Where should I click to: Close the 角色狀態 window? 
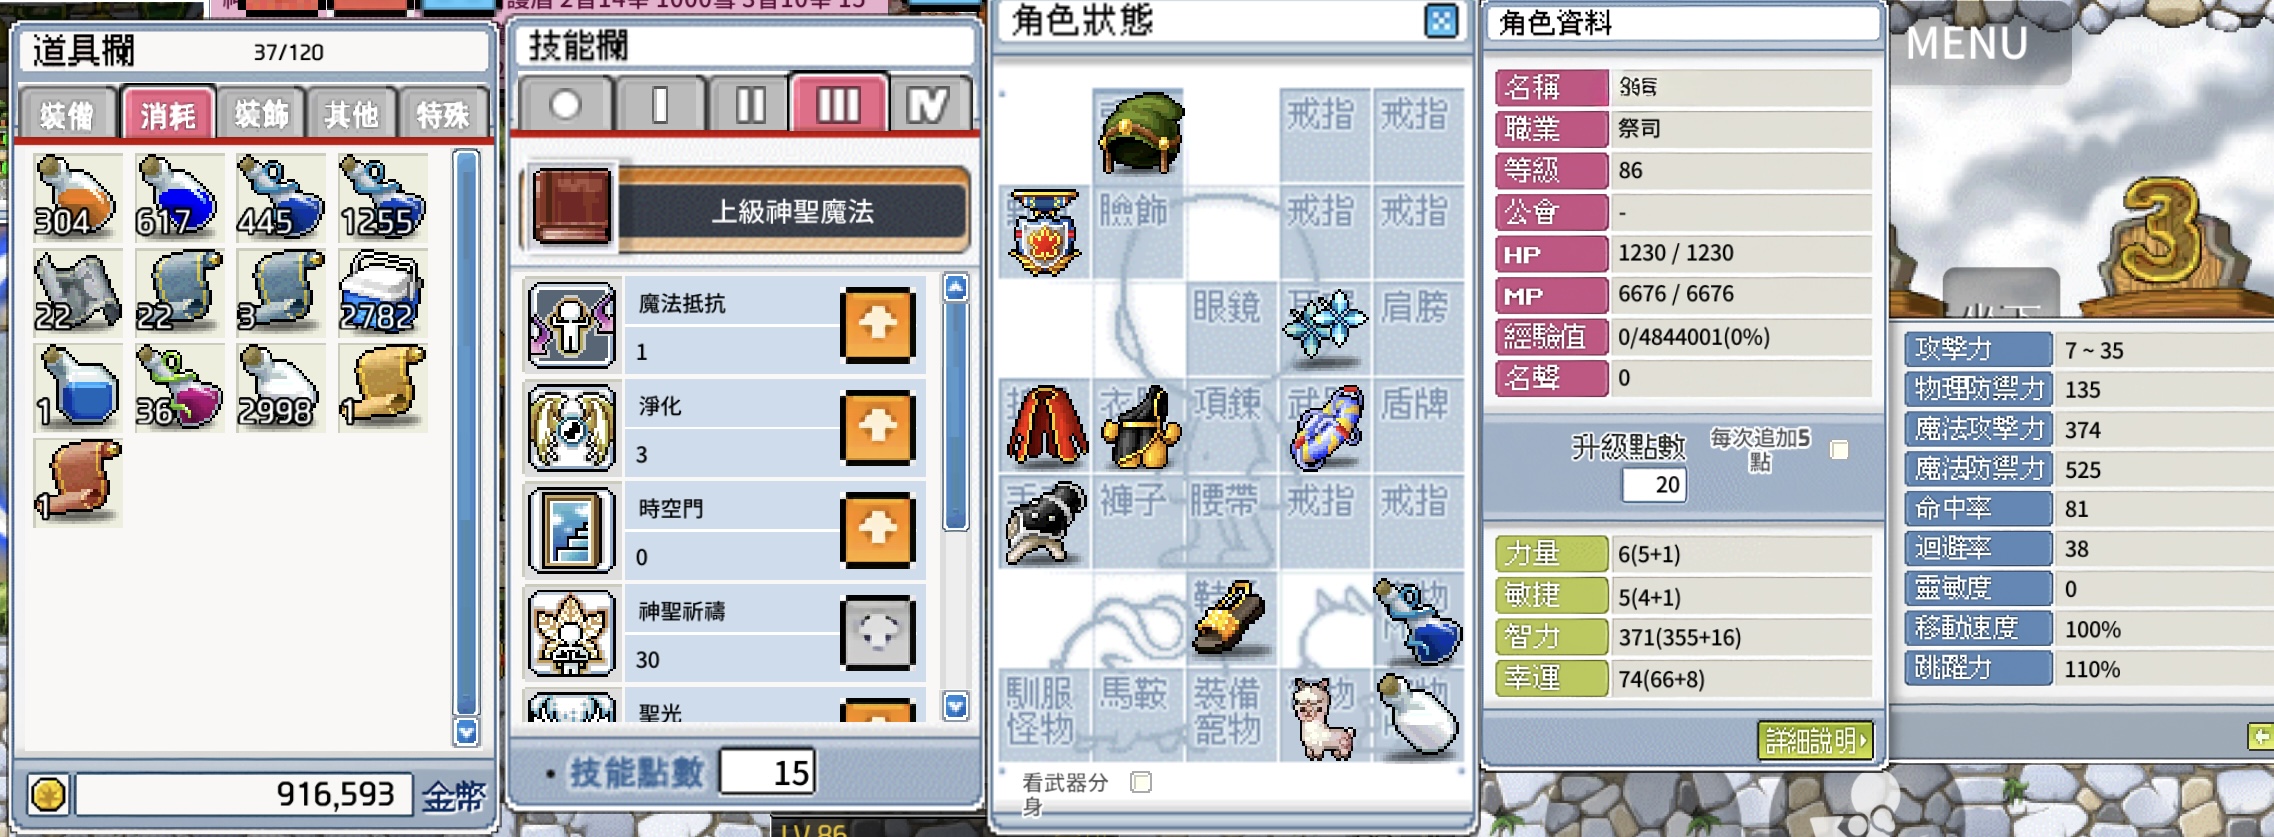tap(1441, 21)
